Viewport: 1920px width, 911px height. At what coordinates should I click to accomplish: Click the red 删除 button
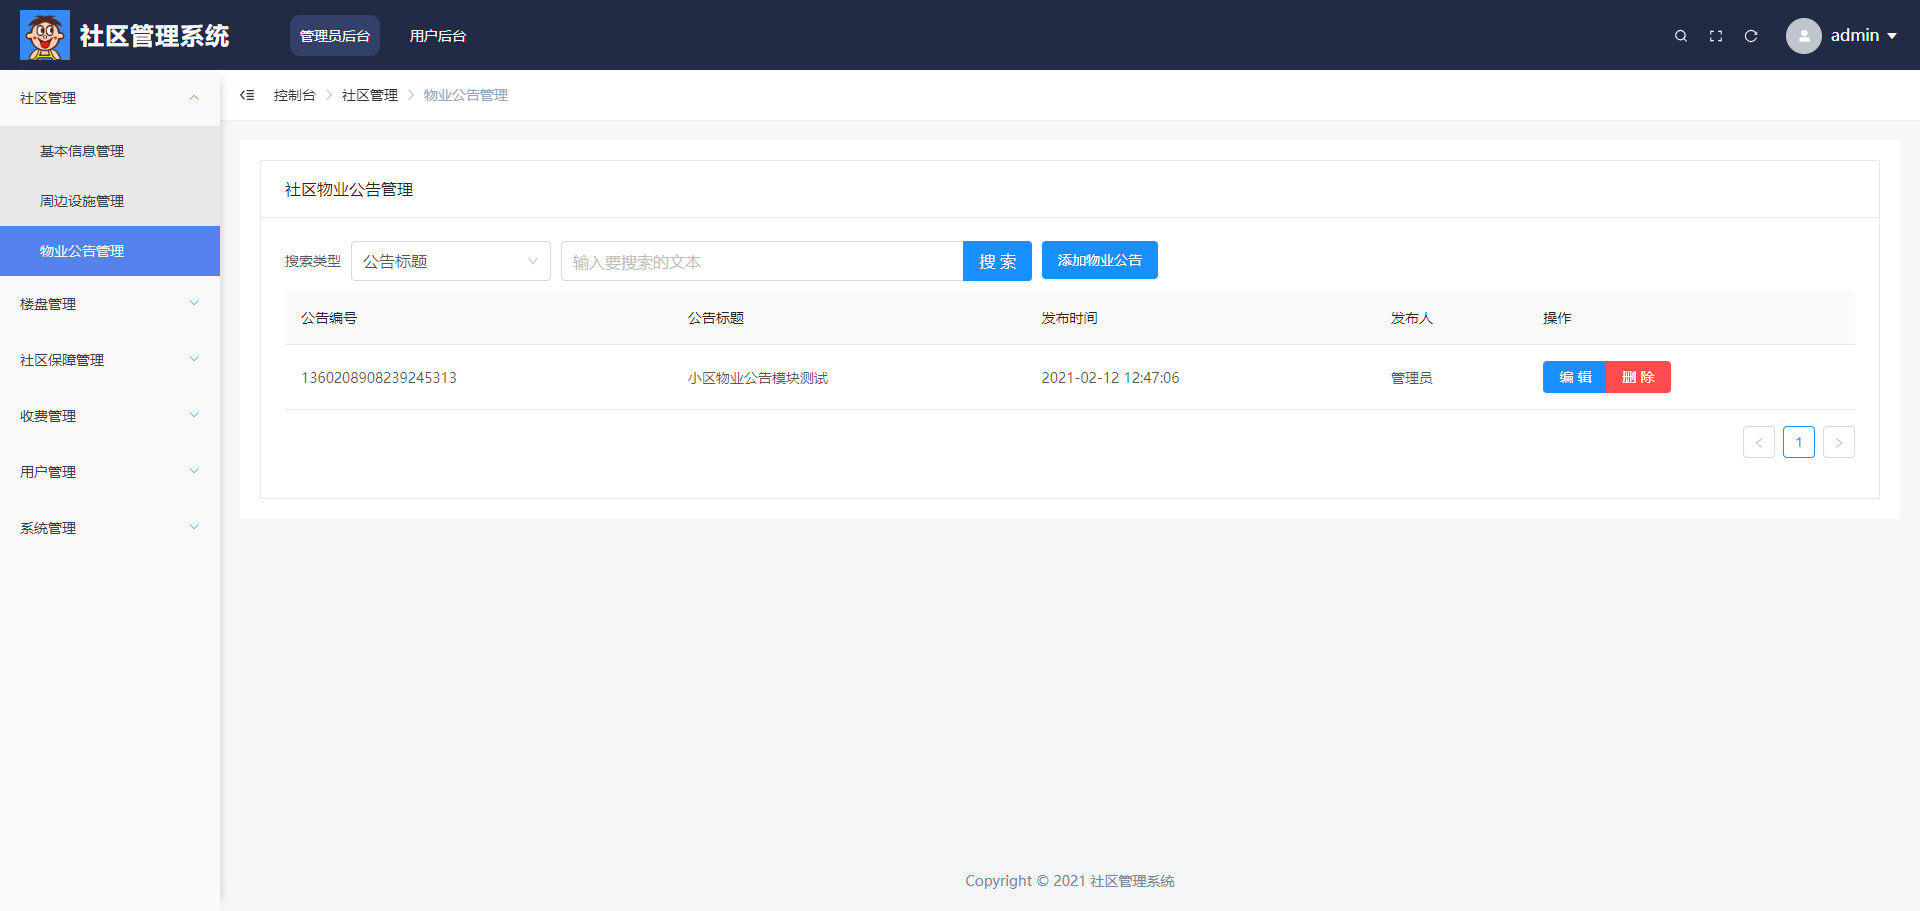pos(1638,377)
